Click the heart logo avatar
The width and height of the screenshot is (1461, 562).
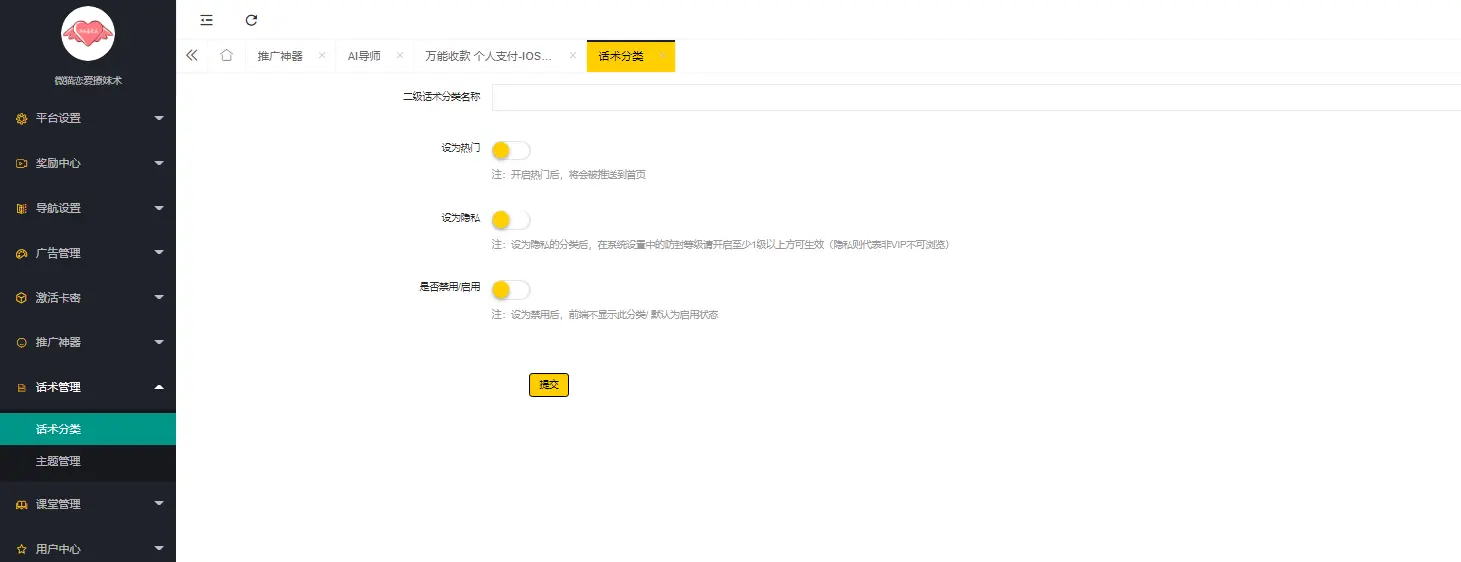[88, 33]
